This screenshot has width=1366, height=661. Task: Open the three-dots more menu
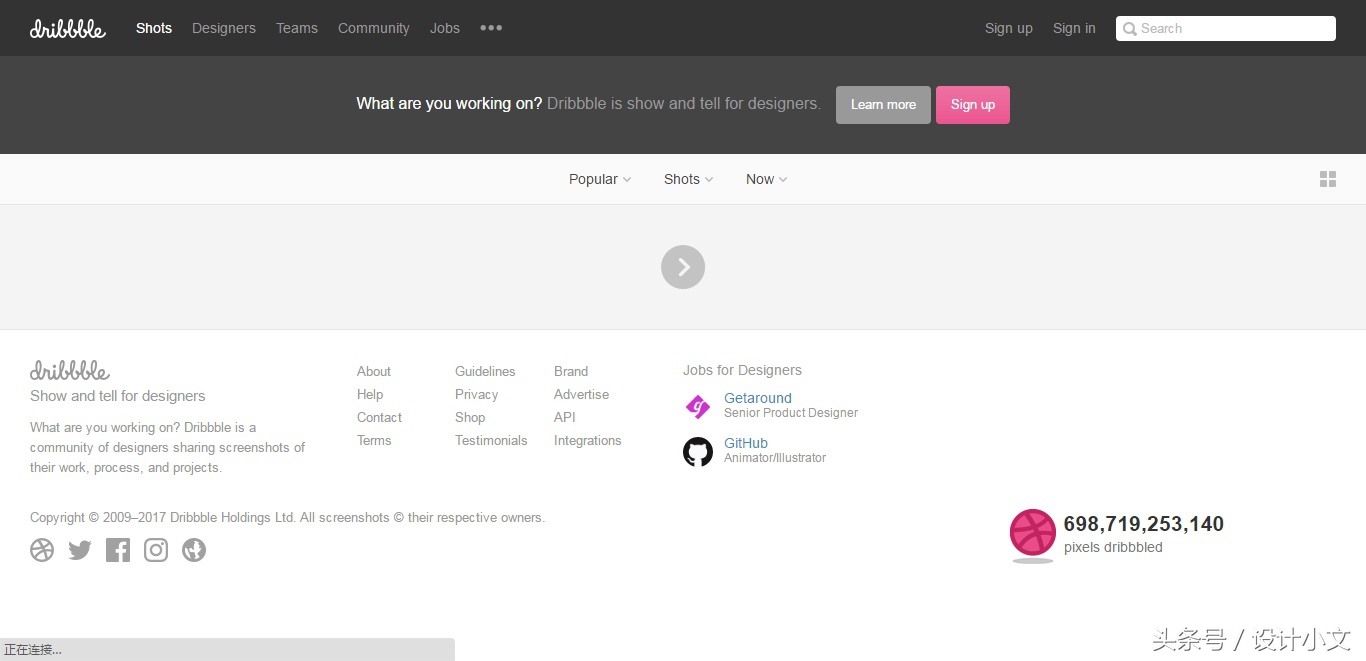click(x=491, y=28)
